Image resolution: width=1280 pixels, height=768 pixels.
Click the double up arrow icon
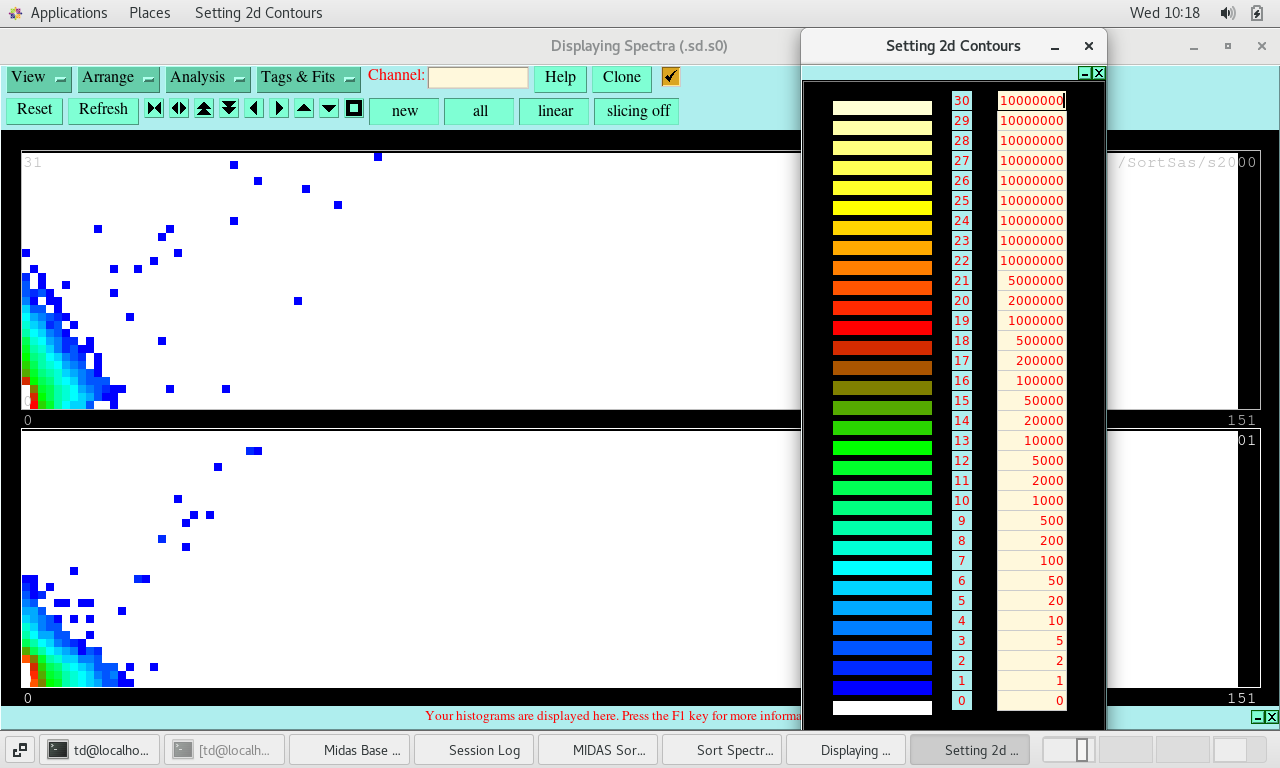(x=204, y=109)
